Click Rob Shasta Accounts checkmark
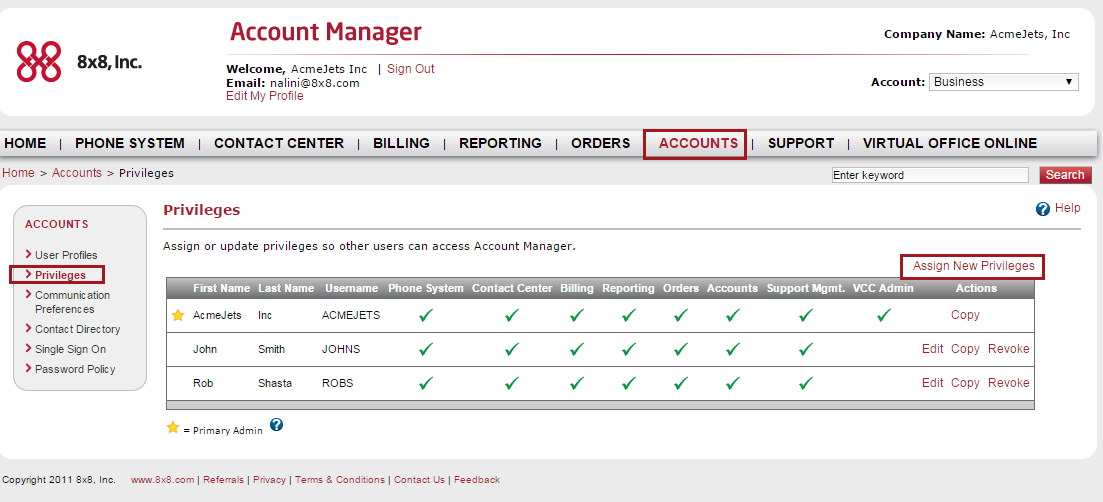 click(732, 383)
